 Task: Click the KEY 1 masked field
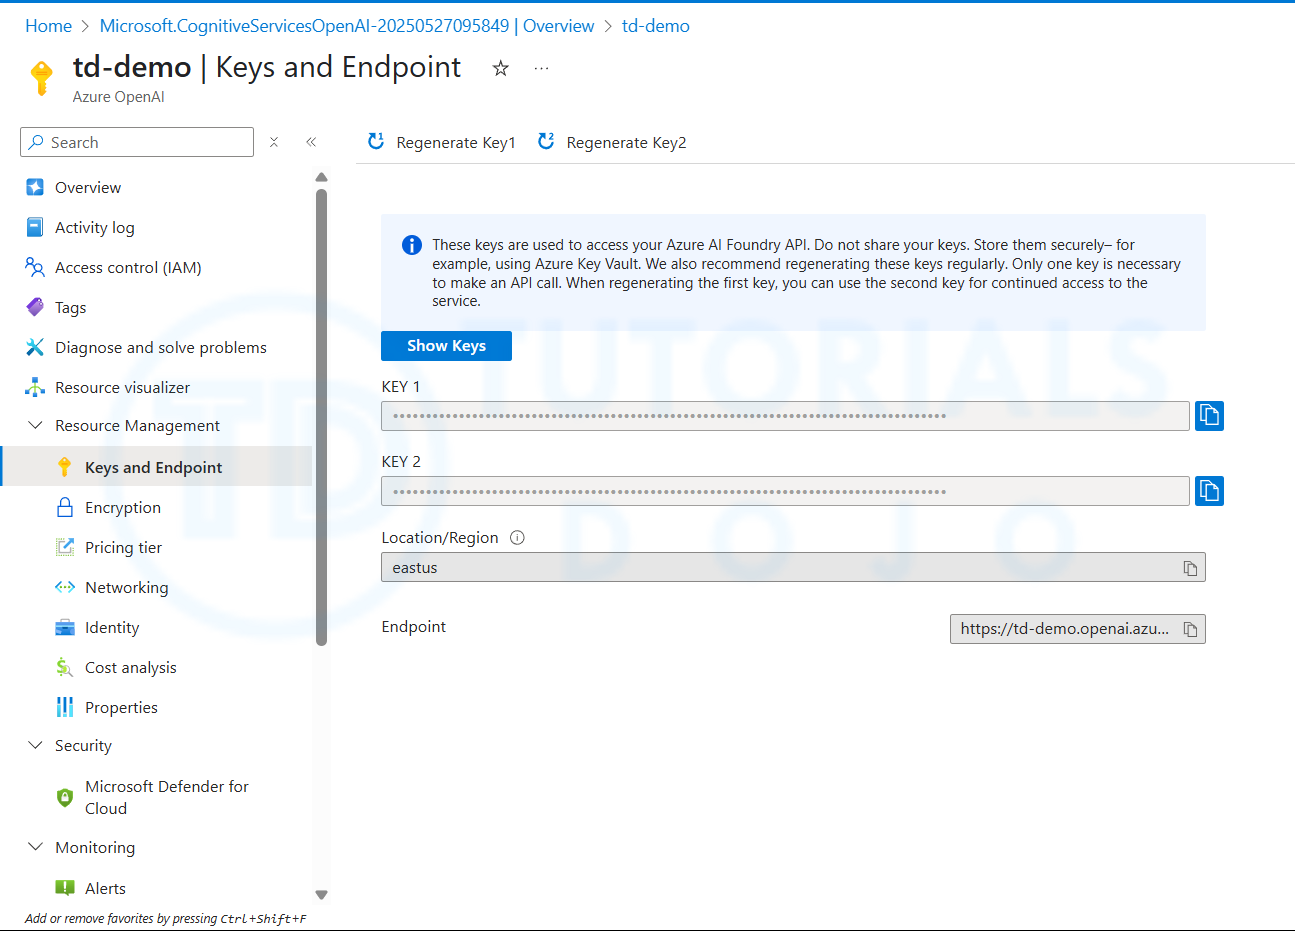click(x=785, y=416)
